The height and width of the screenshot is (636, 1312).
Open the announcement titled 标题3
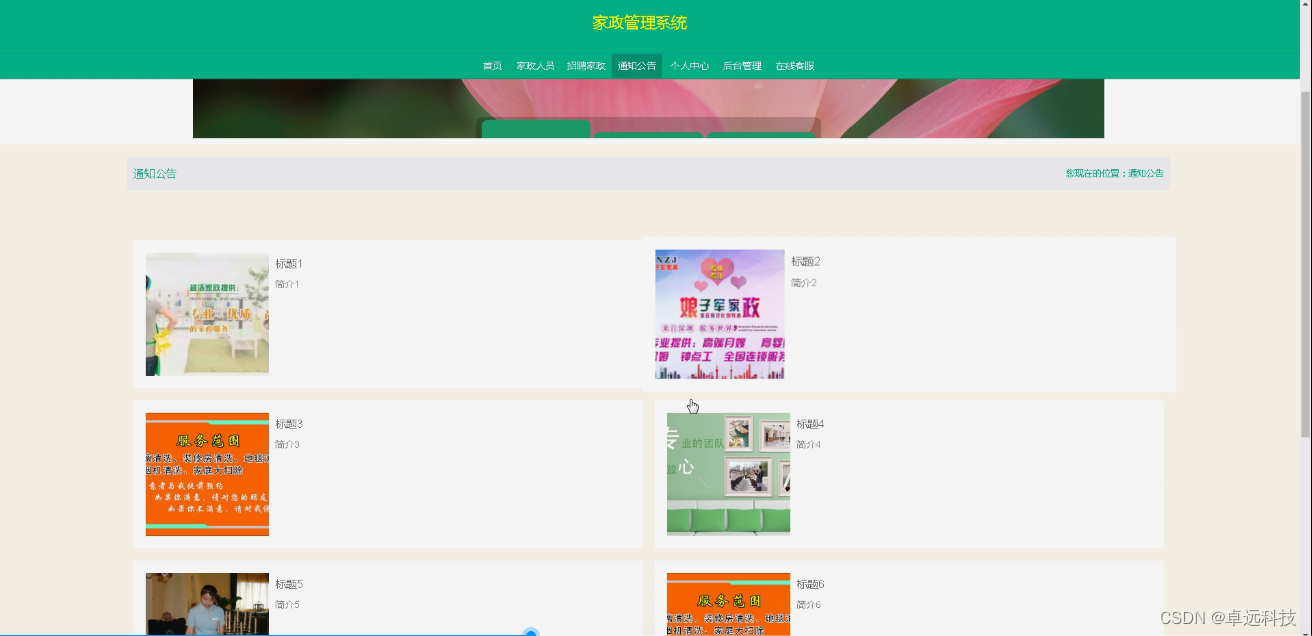(x=289, y=423)
